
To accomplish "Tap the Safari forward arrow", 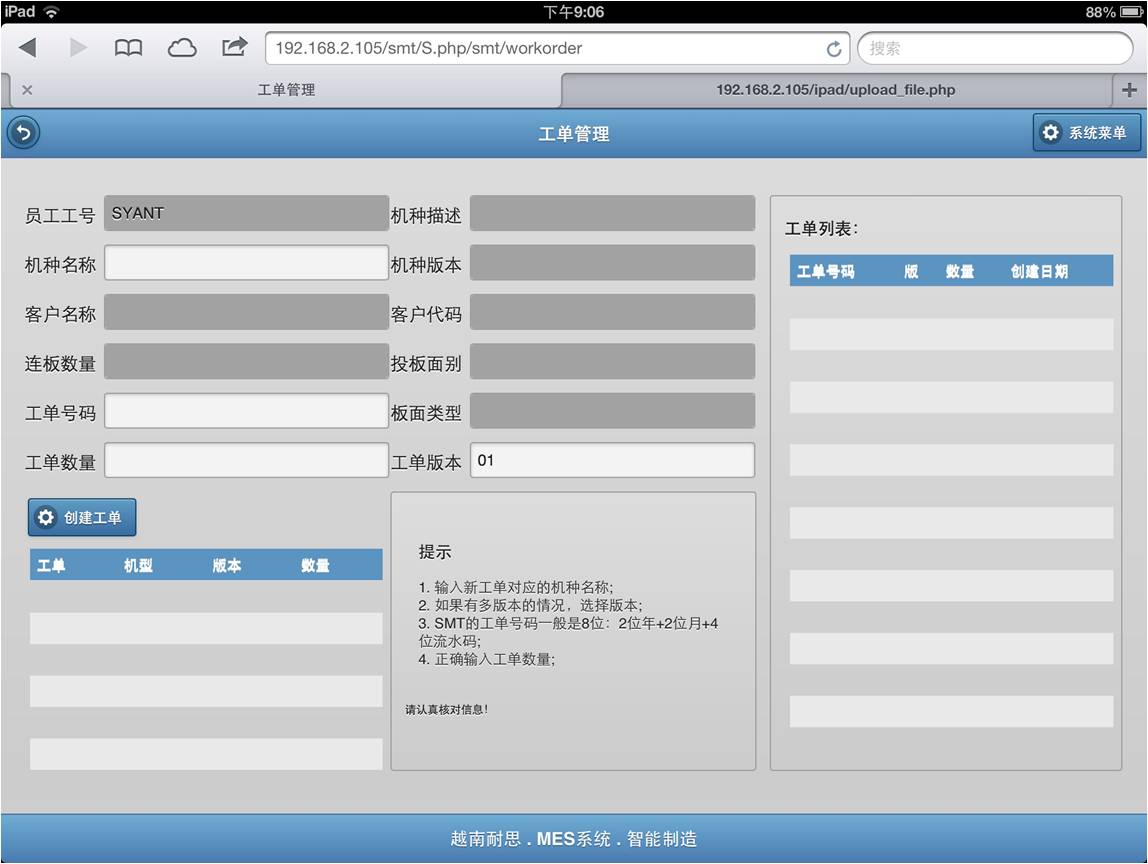I will [78, 48].
